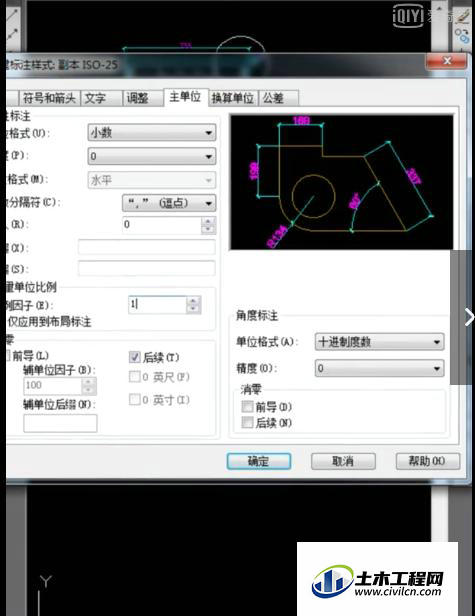Open the disabled 水平 fraction format dropdown
This screenshot has width=475, height=616.
[x=152, y=180]
